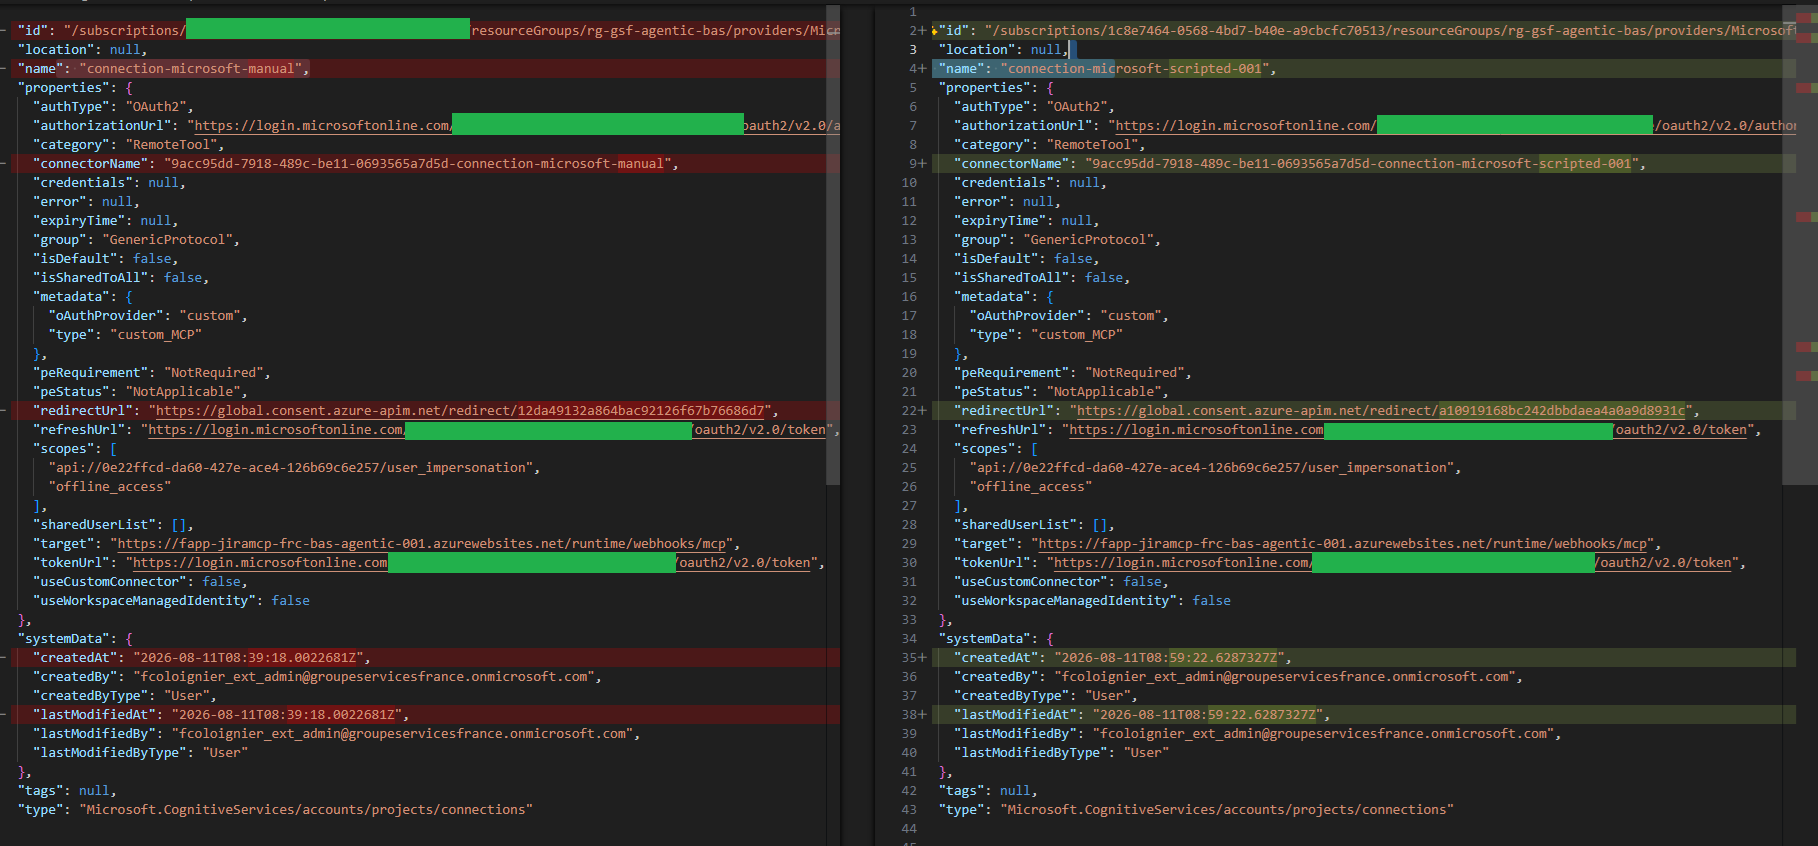Click "custom_MCP" in the left pane
Viewport: 1818px width, 846px height.
(155, 335)
